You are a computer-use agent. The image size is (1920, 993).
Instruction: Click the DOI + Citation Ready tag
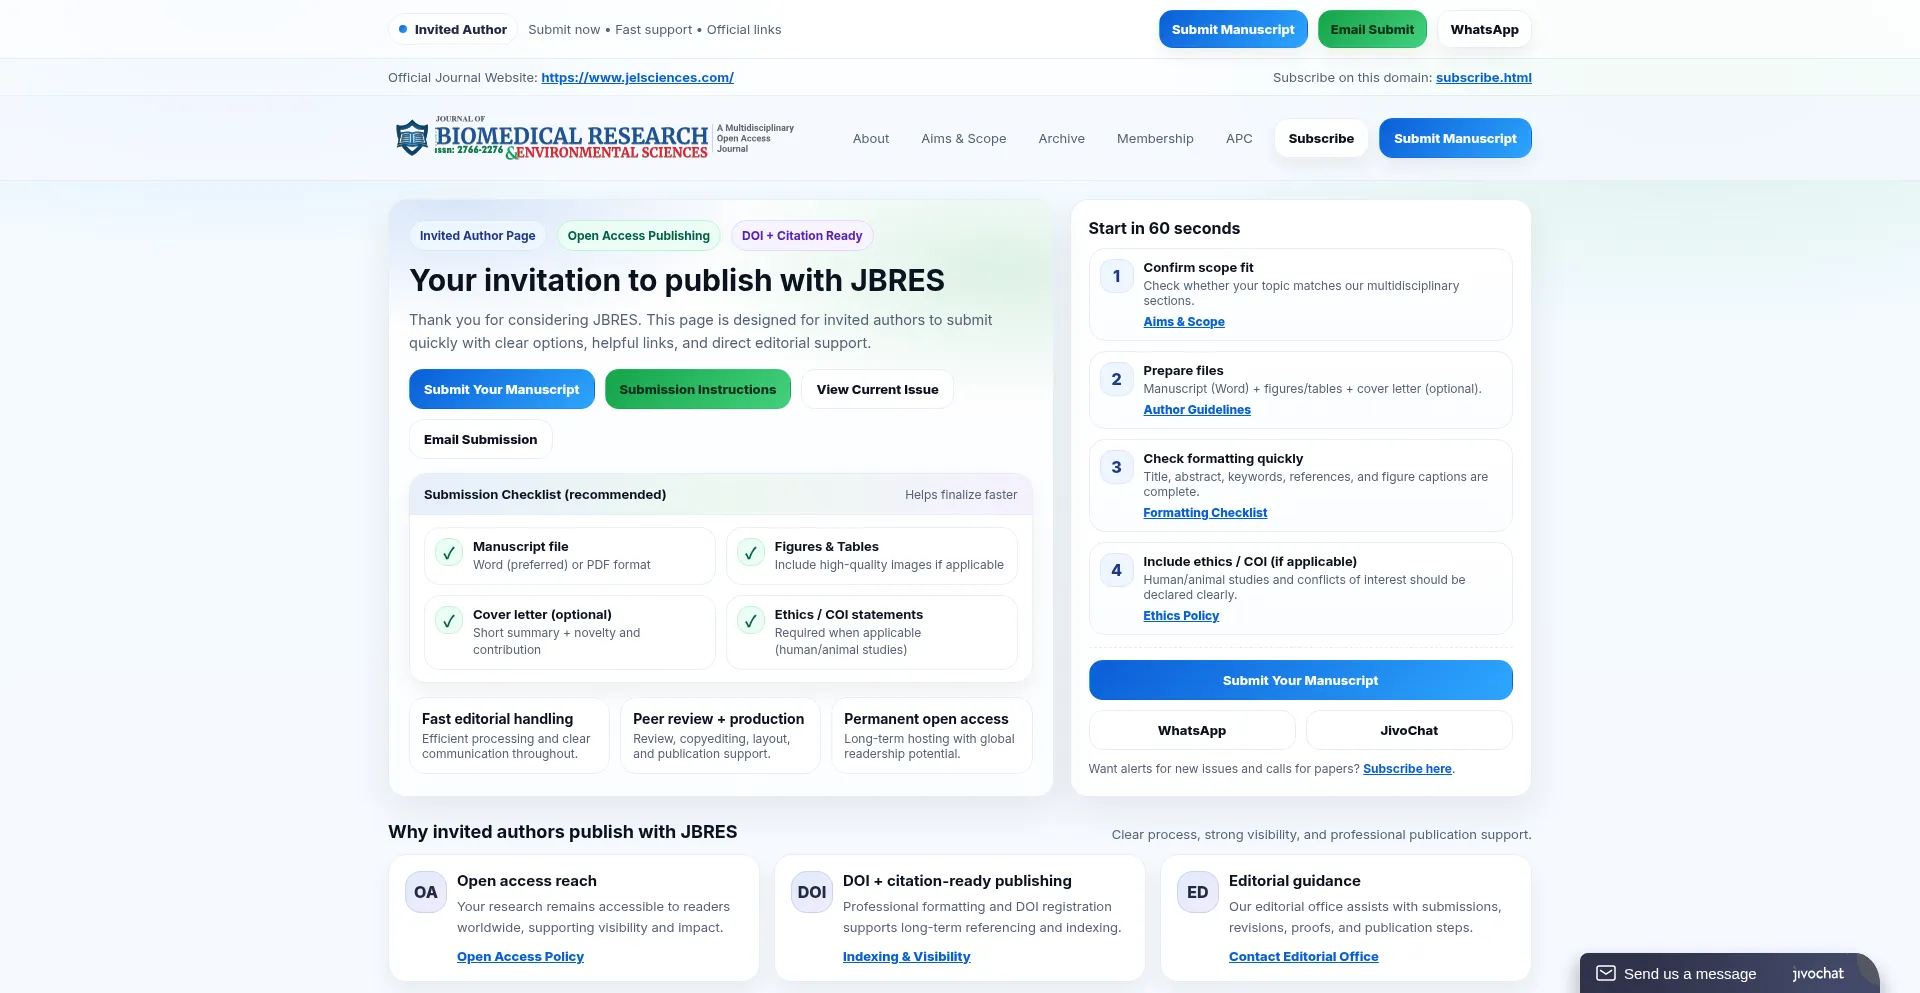point(802,235)
